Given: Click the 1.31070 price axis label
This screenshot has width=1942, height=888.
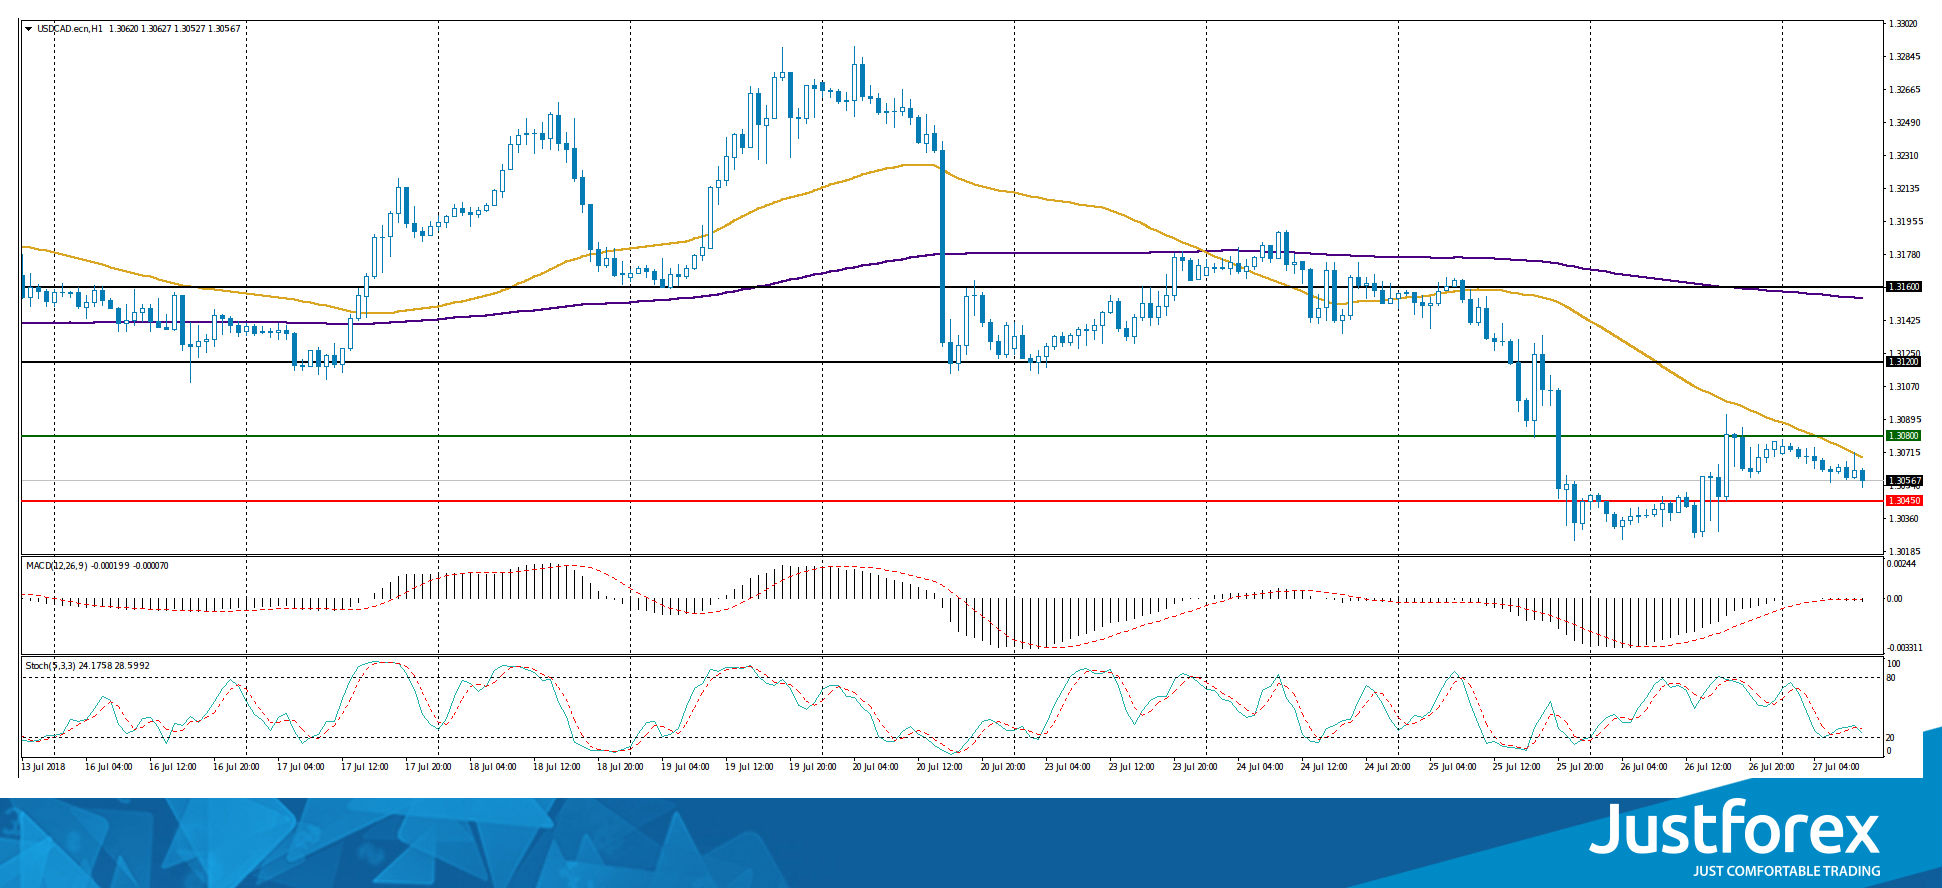Looking at the screenshot, I should pyautogui.click(x=1904, y=387).
